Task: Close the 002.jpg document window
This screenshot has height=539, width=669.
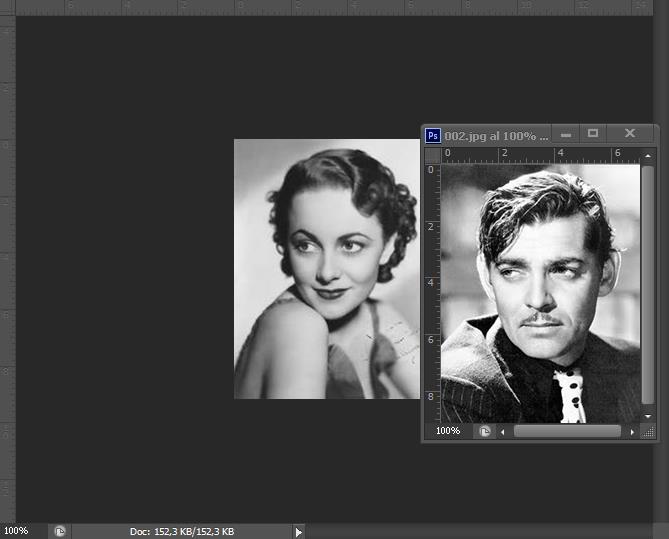Action: (629, 134)
